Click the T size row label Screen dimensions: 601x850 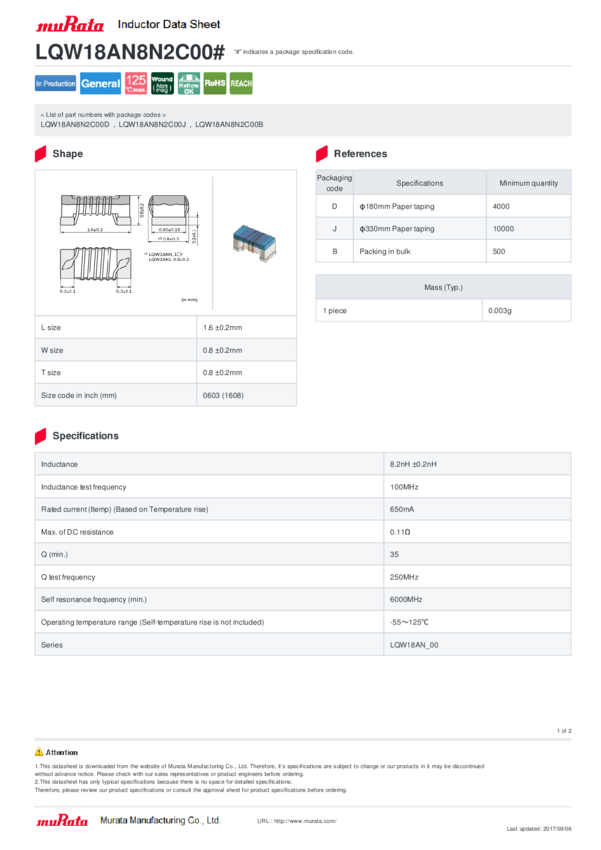click(x=51, y=373)
